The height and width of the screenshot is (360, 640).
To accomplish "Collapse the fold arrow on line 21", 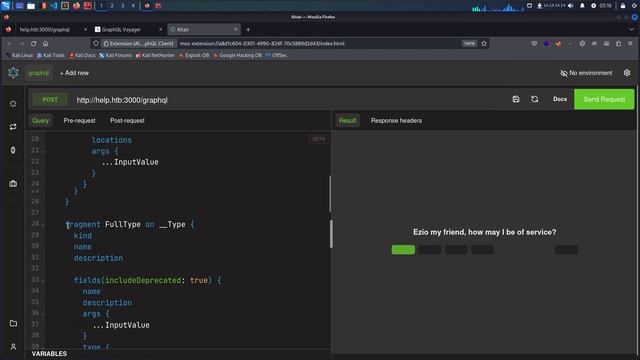I will [x=43, y=151].
